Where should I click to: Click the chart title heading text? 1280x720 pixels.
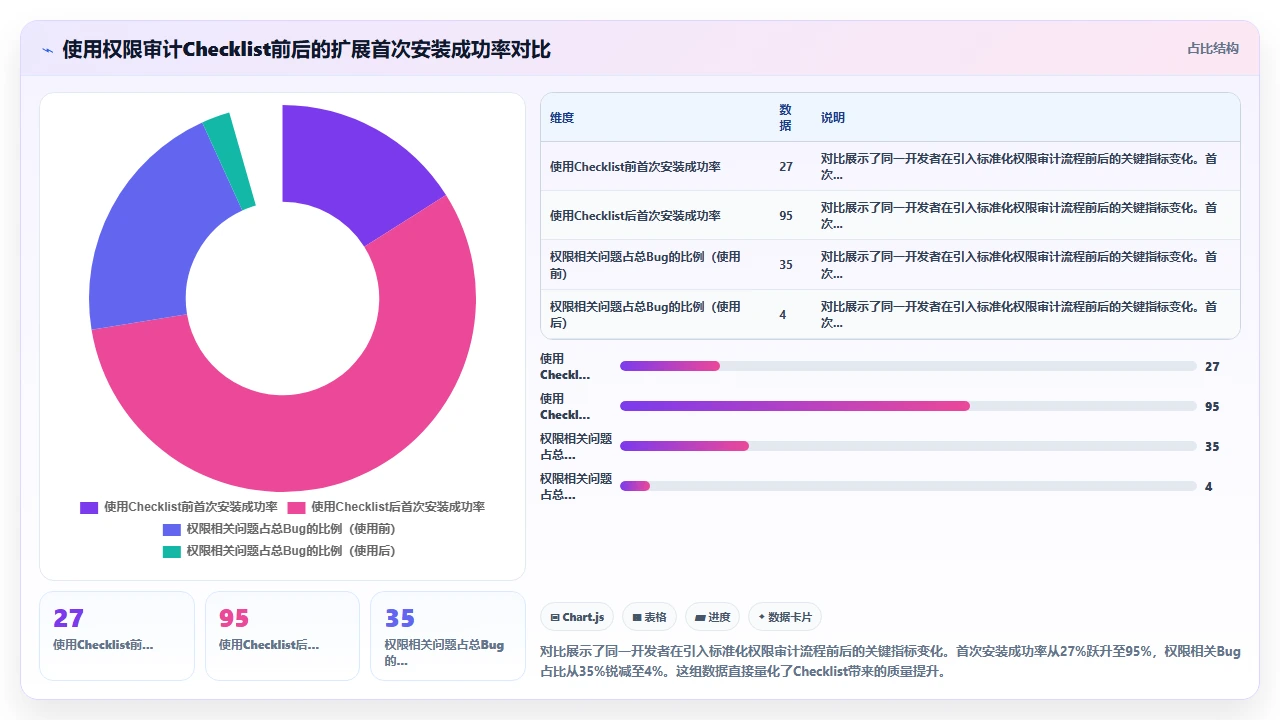[x=306, y=49]
